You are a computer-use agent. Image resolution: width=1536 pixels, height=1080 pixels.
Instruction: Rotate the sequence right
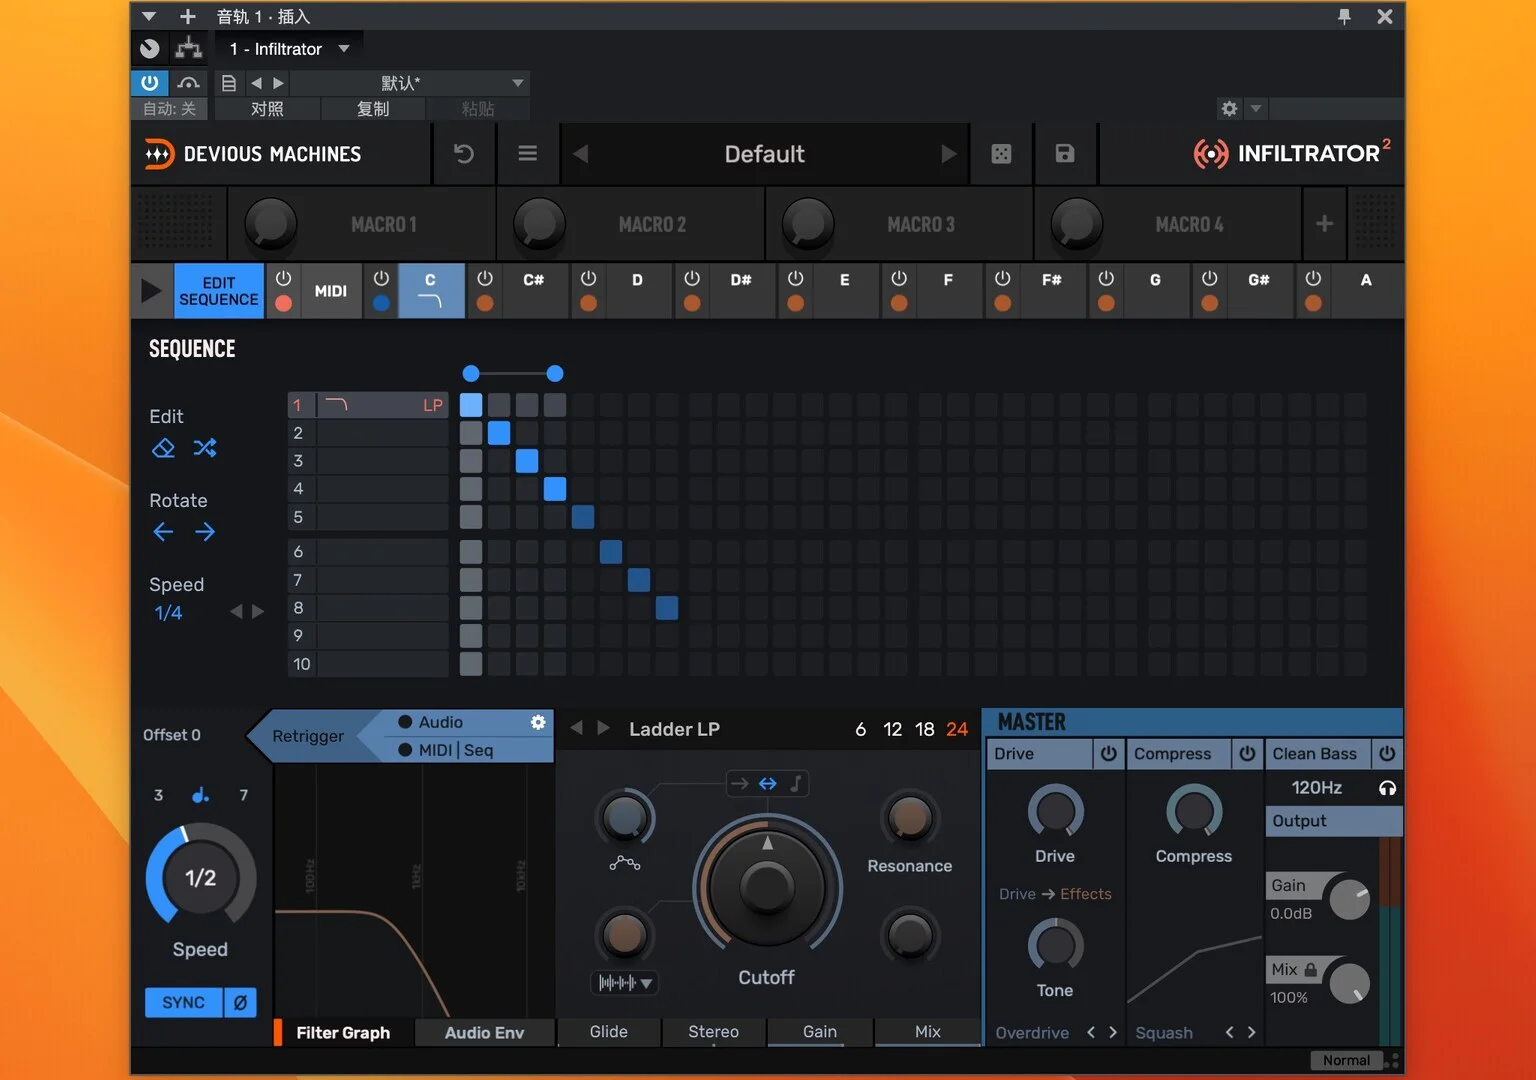click(205, 532)
